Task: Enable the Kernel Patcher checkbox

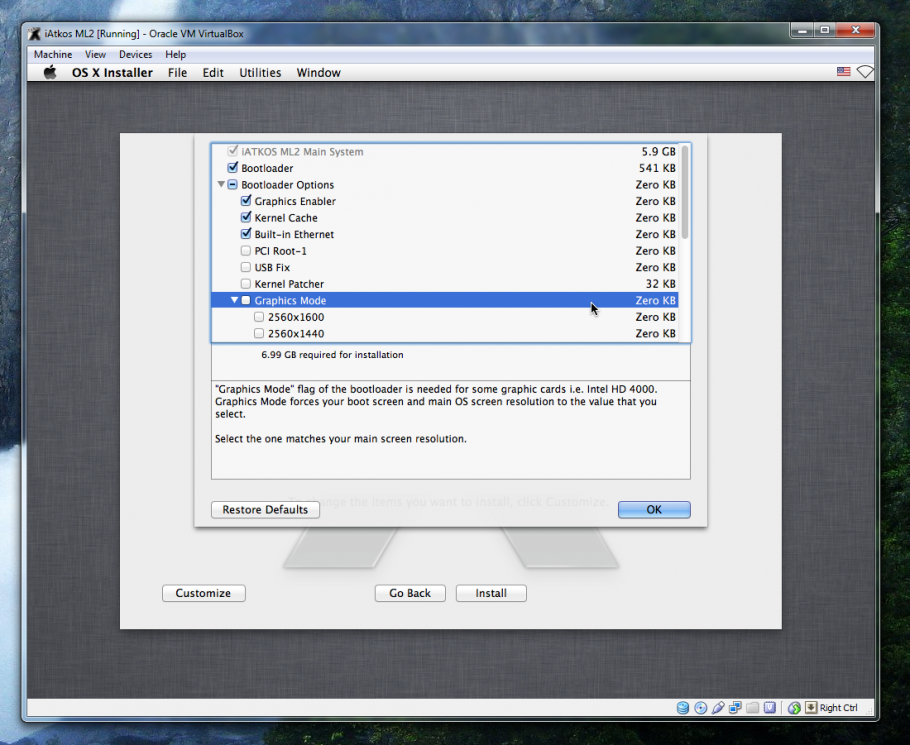Action: coord(246,284)
